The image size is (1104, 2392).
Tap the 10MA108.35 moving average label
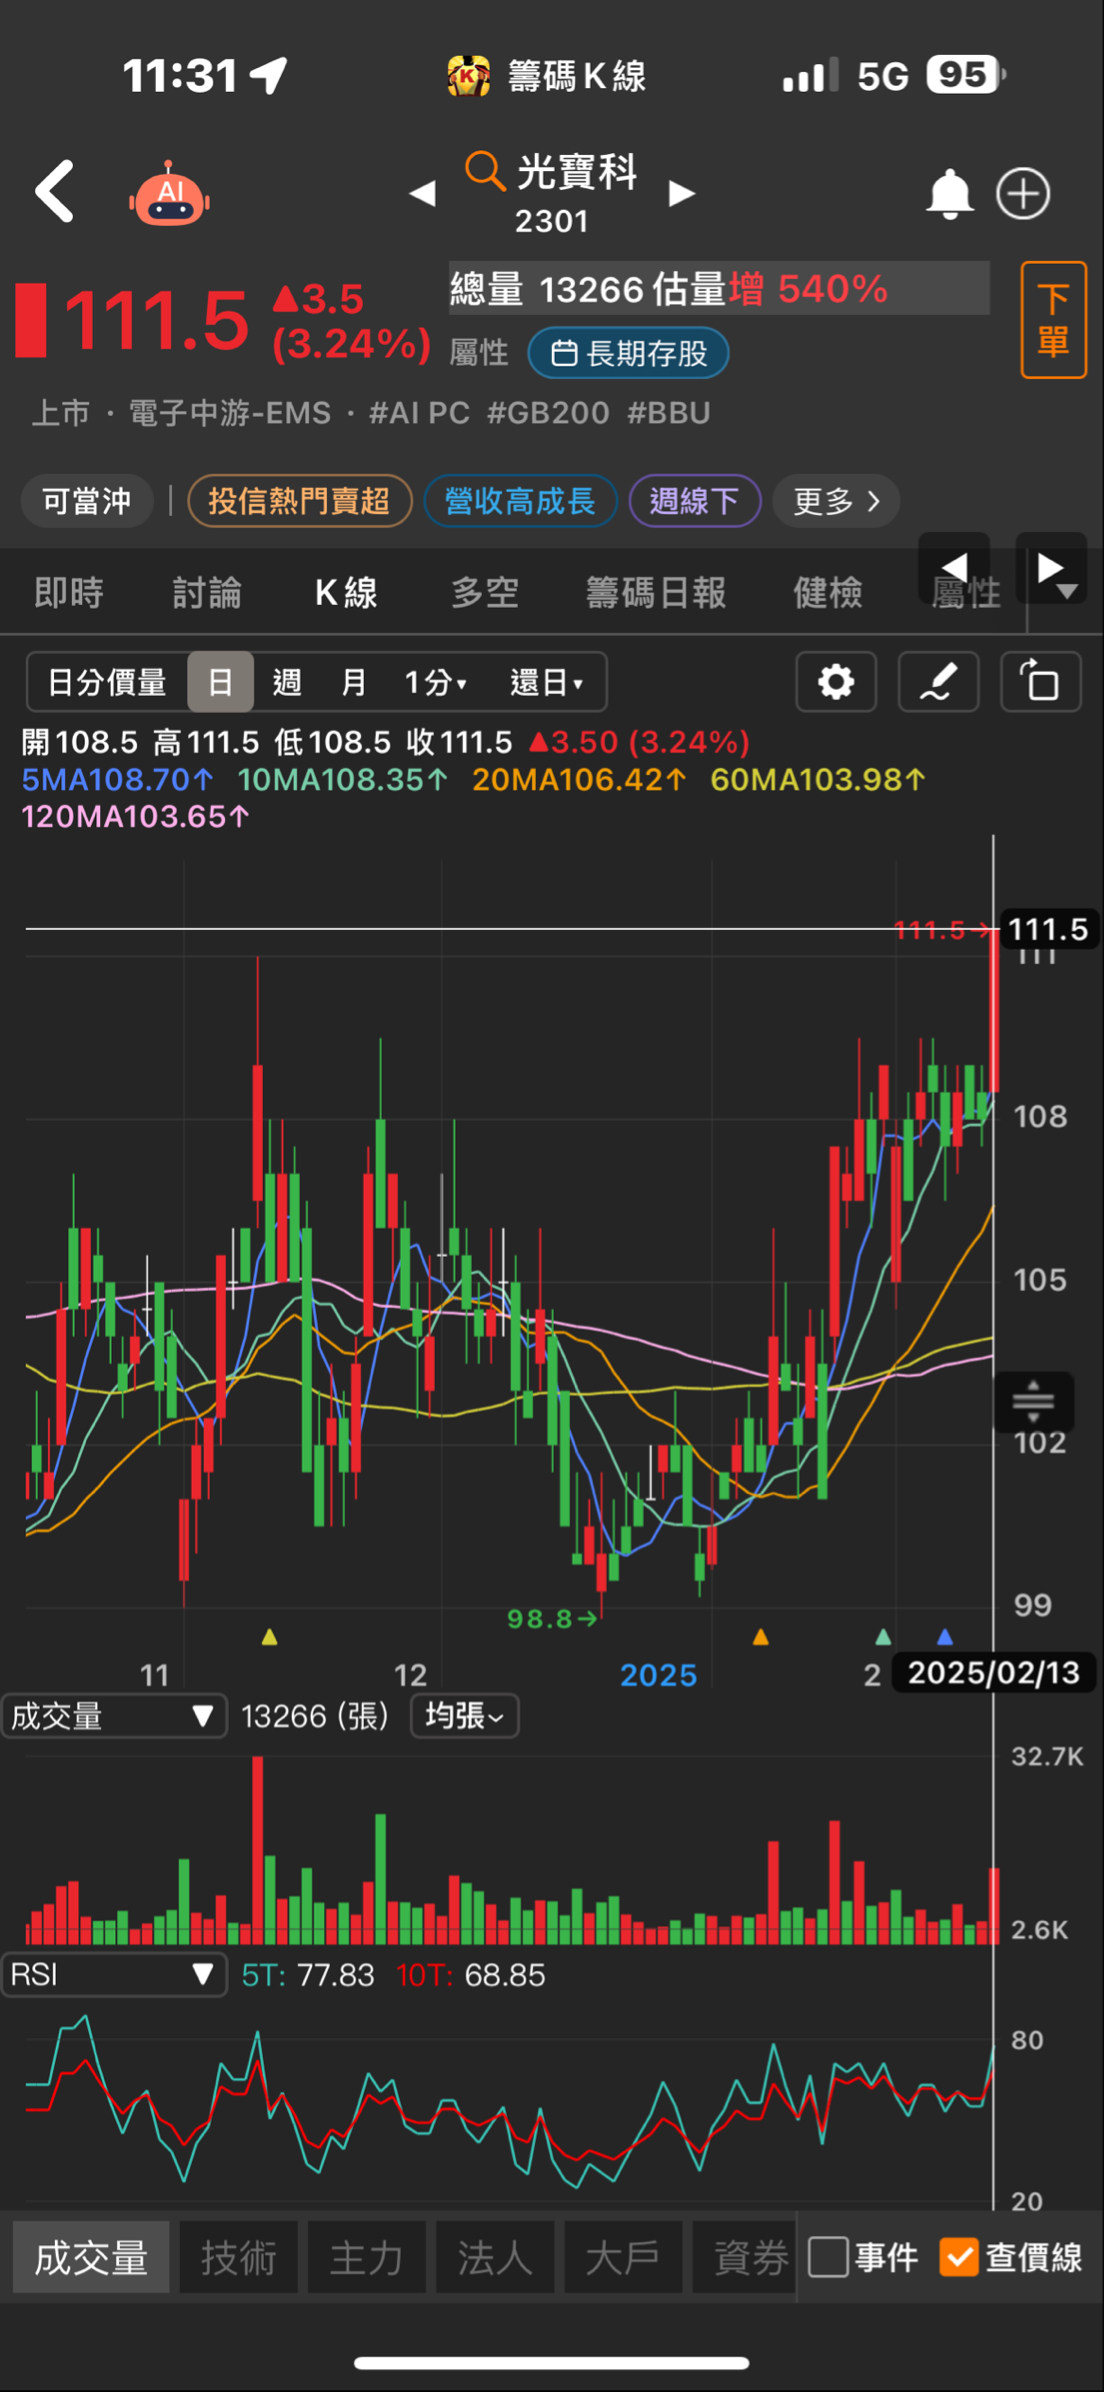point(343,779)
